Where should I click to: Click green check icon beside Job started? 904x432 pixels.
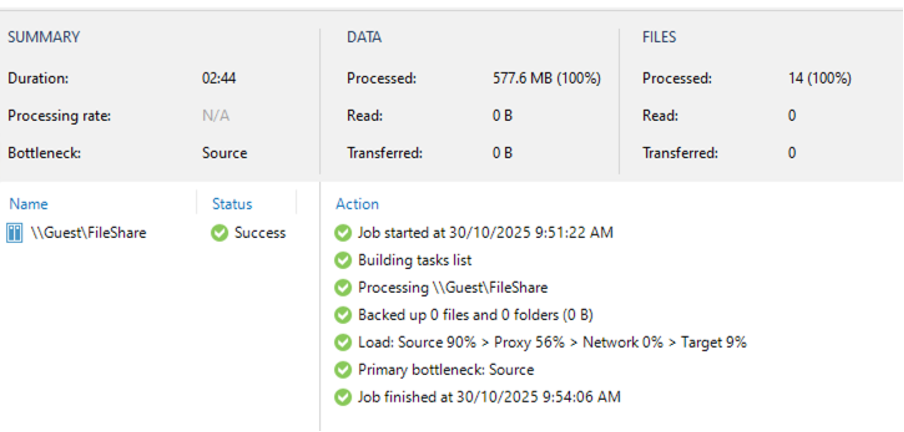click(344, 233)
